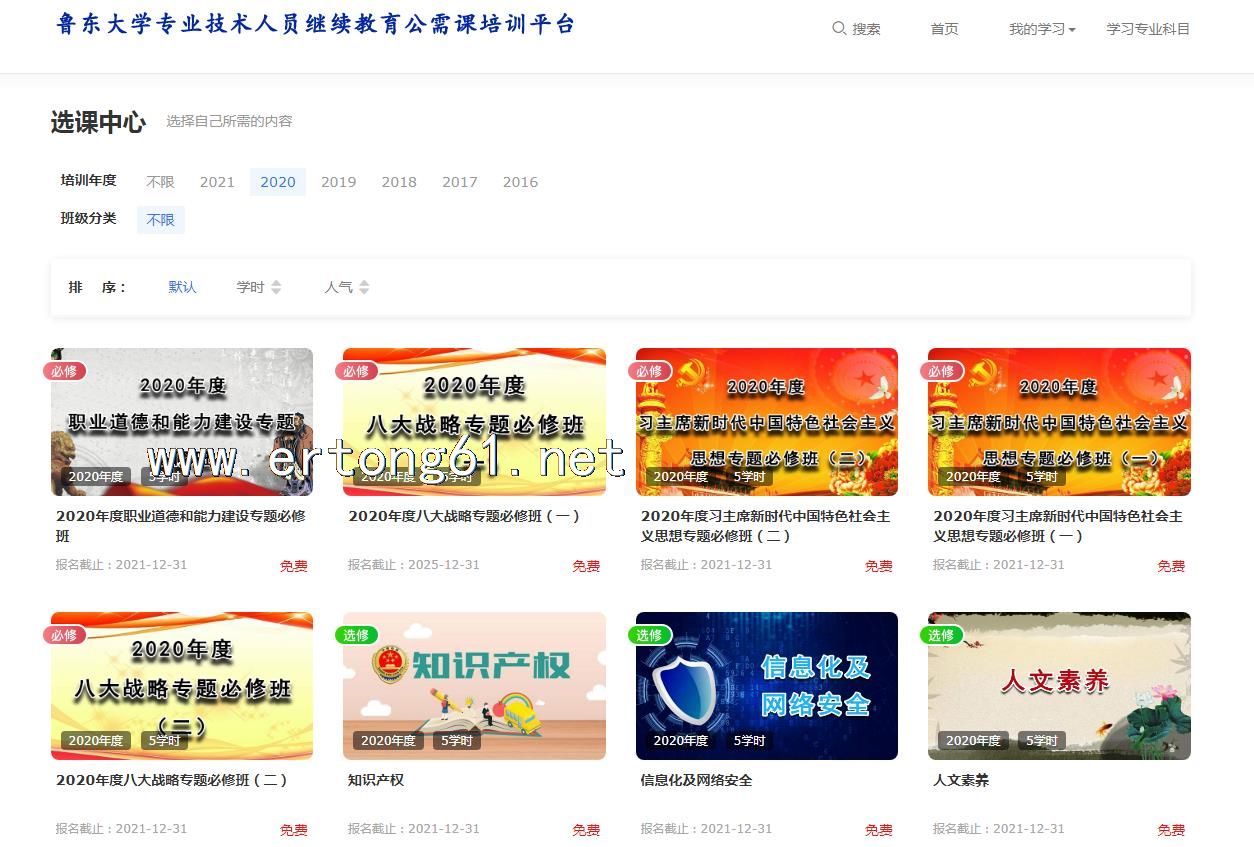Filter training year to 2021
Viewport: 1254px width, 847px height.
point(217,182)
